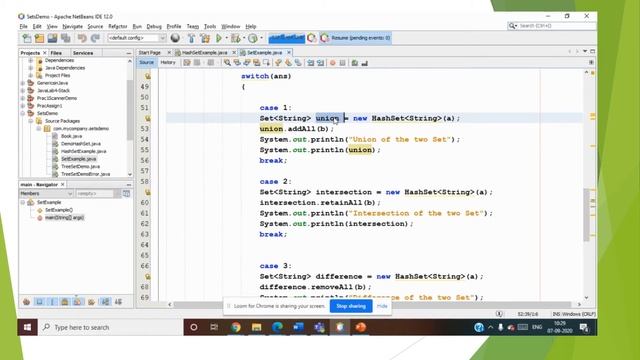Viewport: 640px width, 360px height.
Task: Open the Members dropdown in Navigator
Action: point(47,193)
